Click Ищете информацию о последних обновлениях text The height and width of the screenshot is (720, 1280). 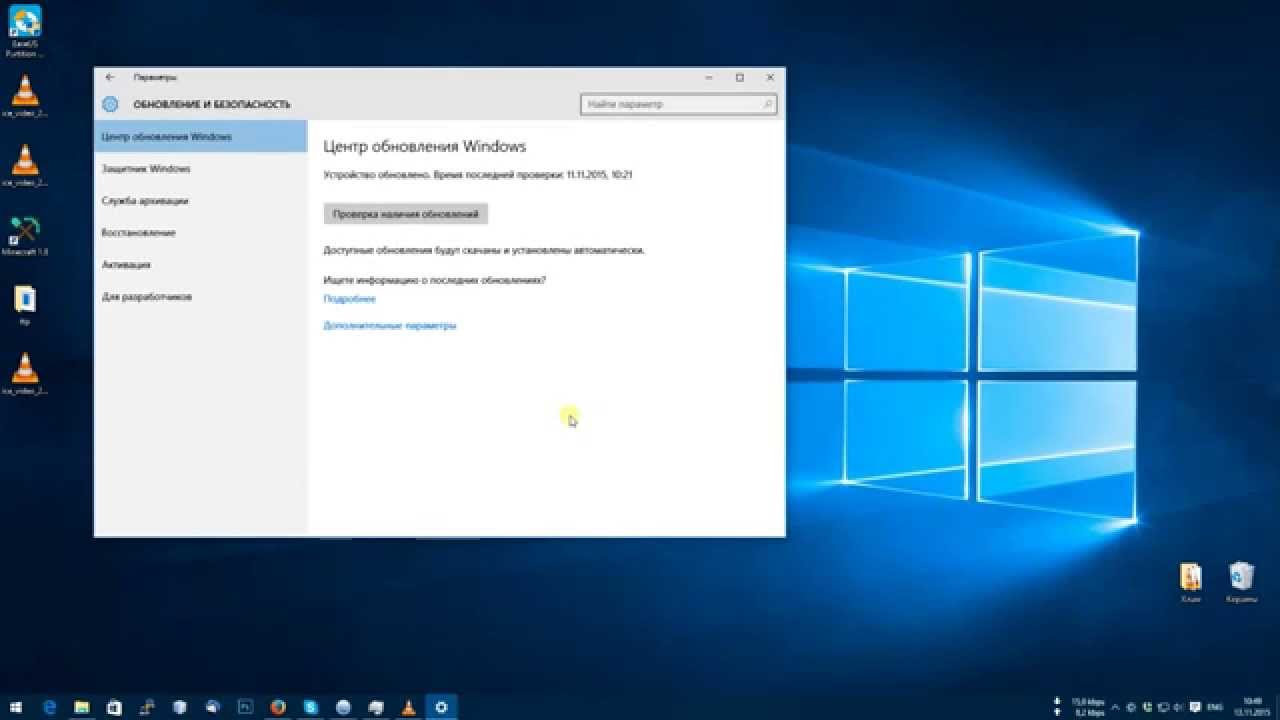[435, 281]
